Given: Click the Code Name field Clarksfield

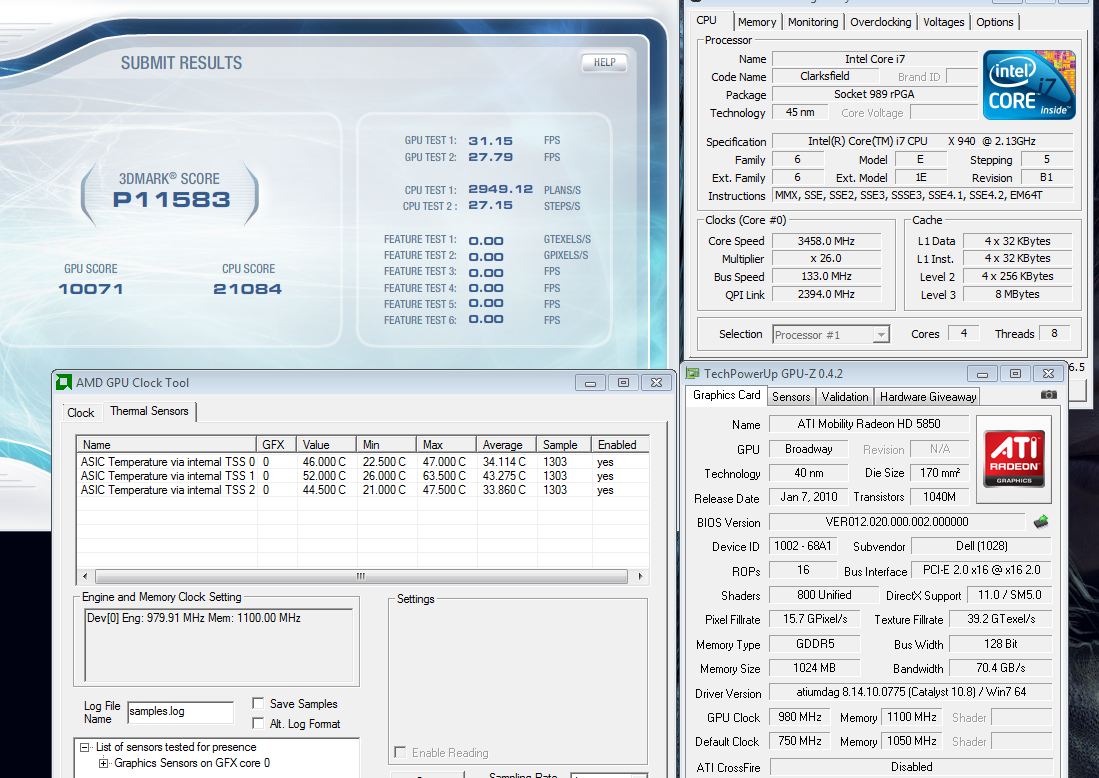Looking at the screenshot, I should pyautogui.click(x=825, y=76).
